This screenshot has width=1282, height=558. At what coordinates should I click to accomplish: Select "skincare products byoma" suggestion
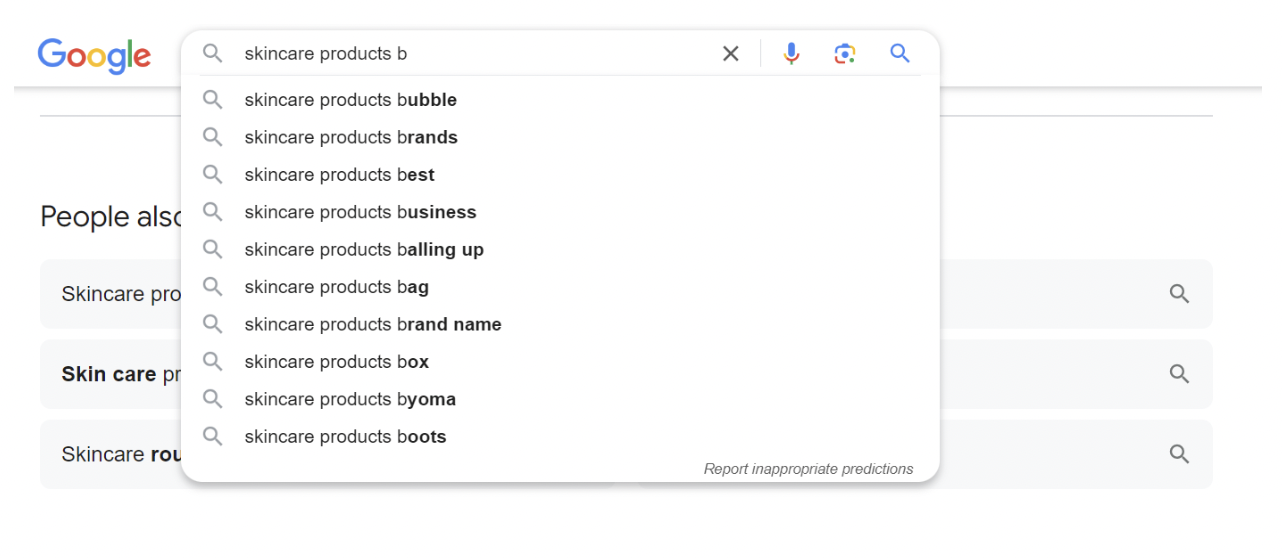[x=349, y=399]
